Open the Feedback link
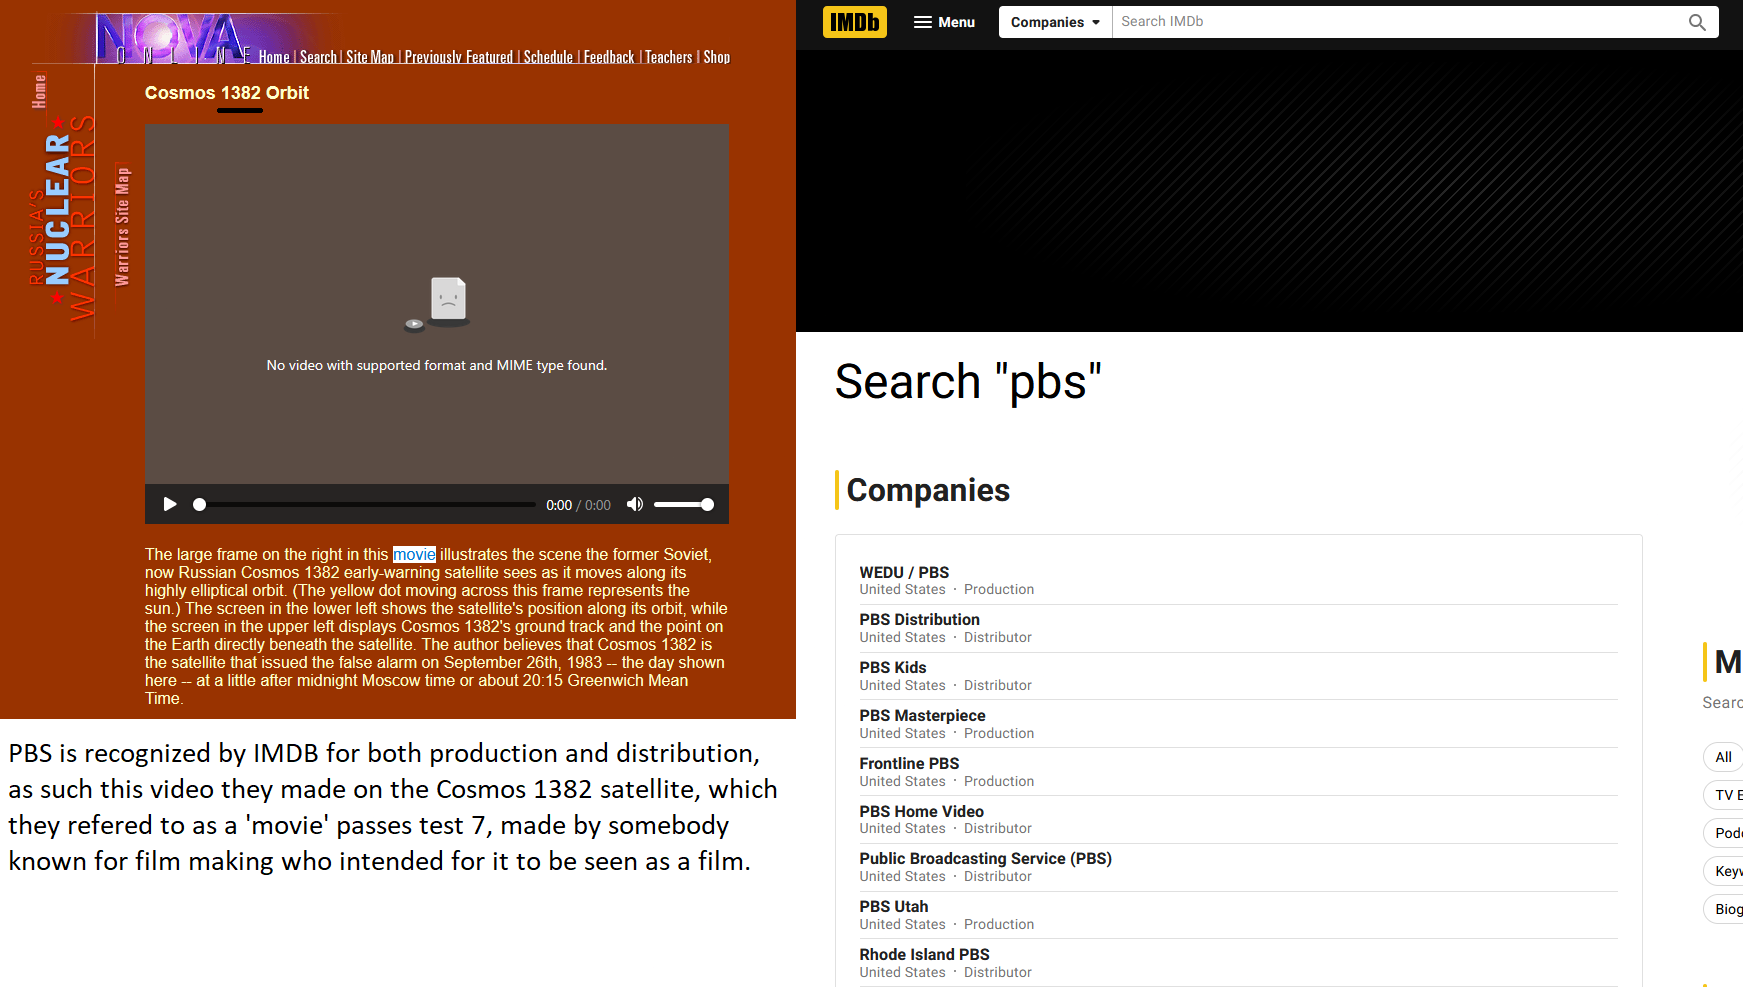 pyautogui.click(x=609, y=58)
